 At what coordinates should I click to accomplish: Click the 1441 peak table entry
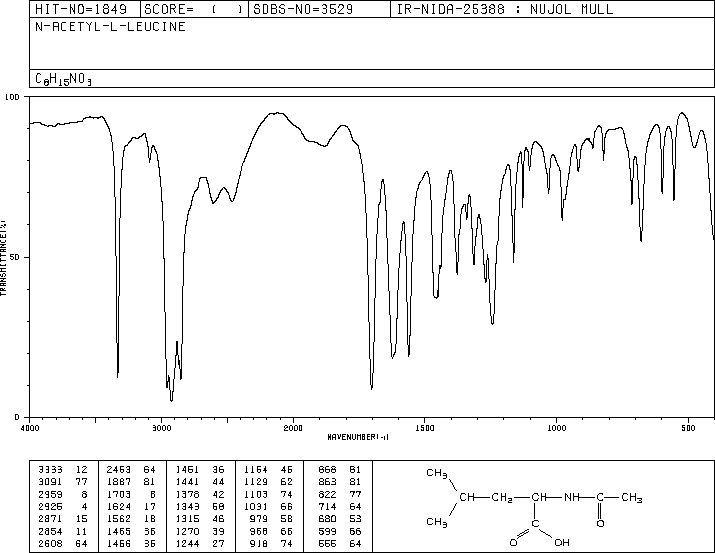pyautogui.click(x=187, y=482)
